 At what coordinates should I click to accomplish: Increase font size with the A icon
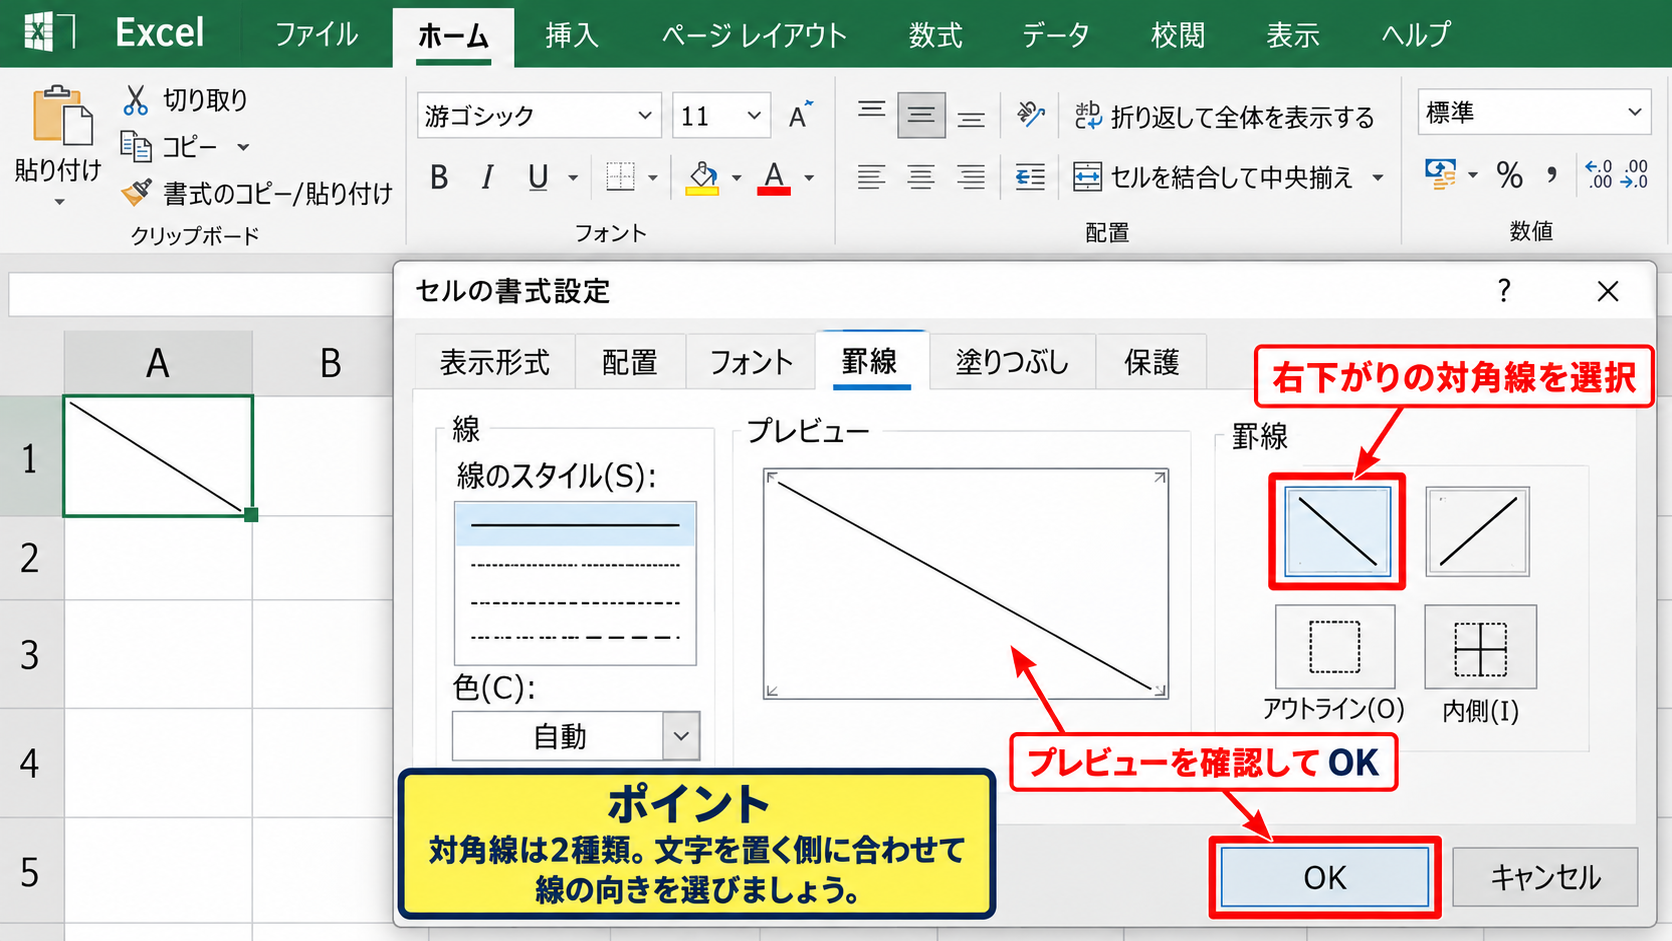click(x=800, y=115)
